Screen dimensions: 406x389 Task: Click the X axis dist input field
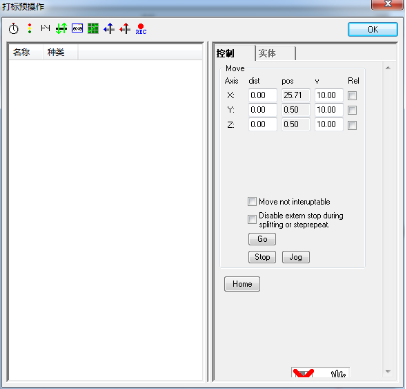click(263, 95)
